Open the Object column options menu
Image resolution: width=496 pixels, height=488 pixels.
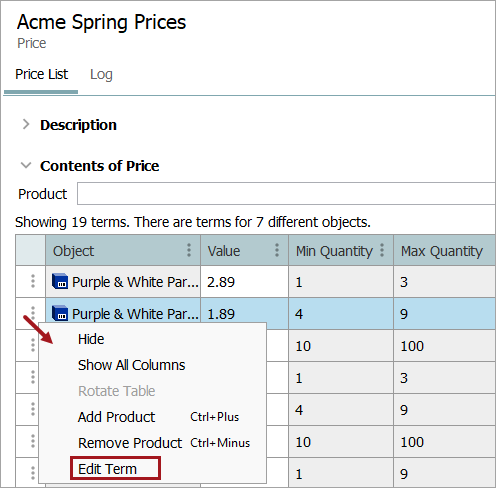189,250
